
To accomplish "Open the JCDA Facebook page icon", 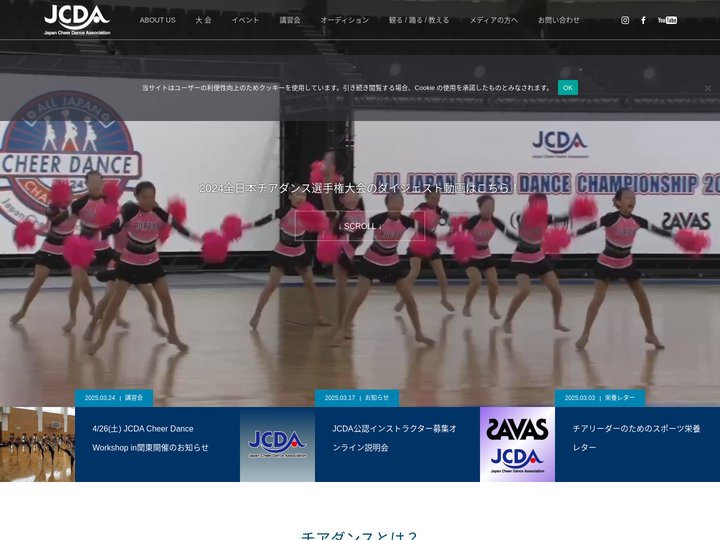I will (643, 20).
